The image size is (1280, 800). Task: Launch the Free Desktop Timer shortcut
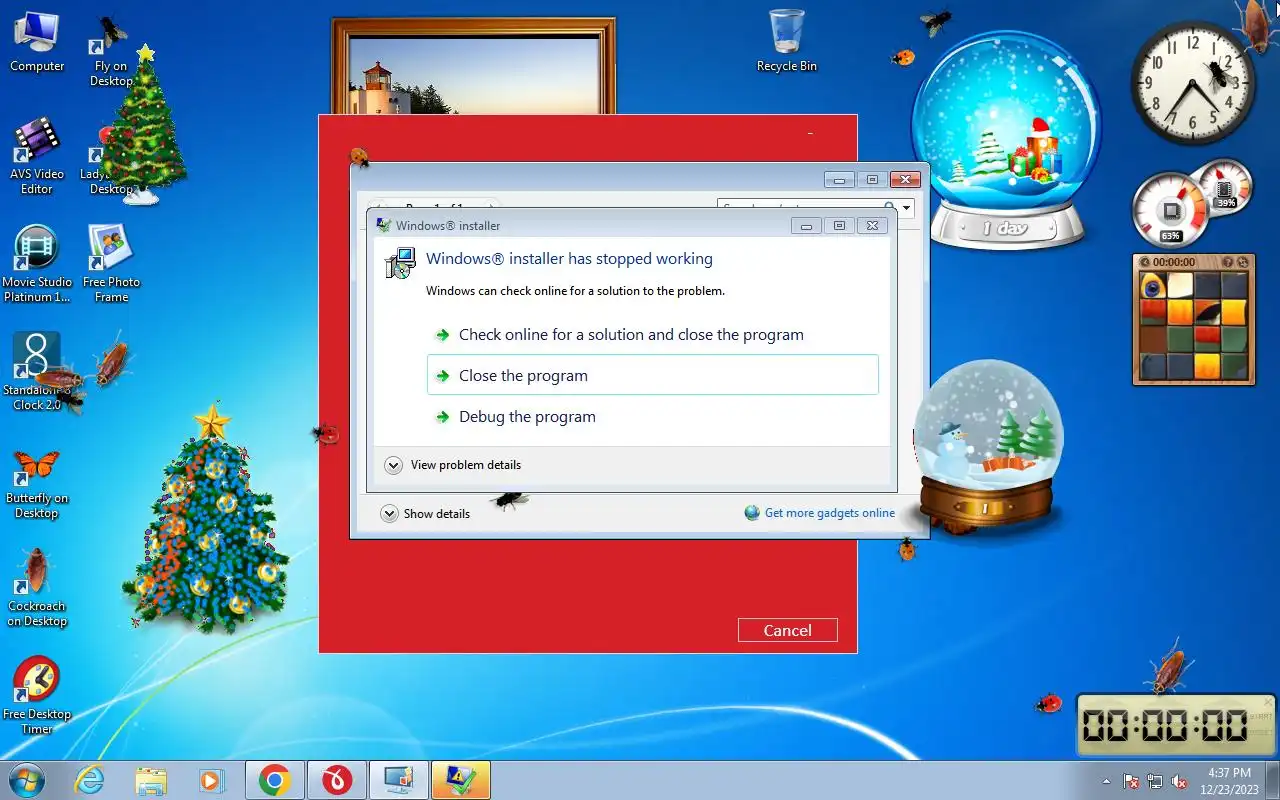click(37, 696)
